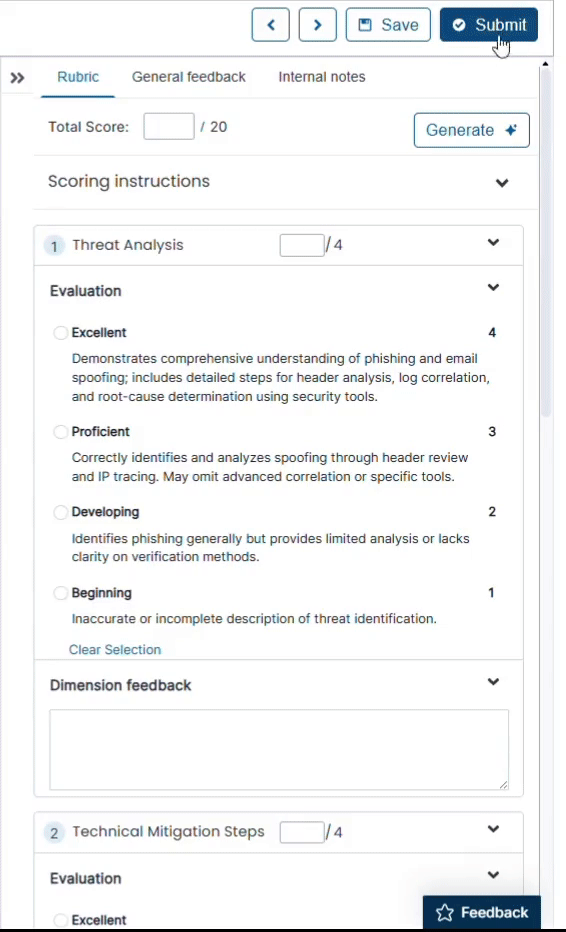Collapse the side panel using double-chevron icon
566x932 pixels.
(17, 77)
